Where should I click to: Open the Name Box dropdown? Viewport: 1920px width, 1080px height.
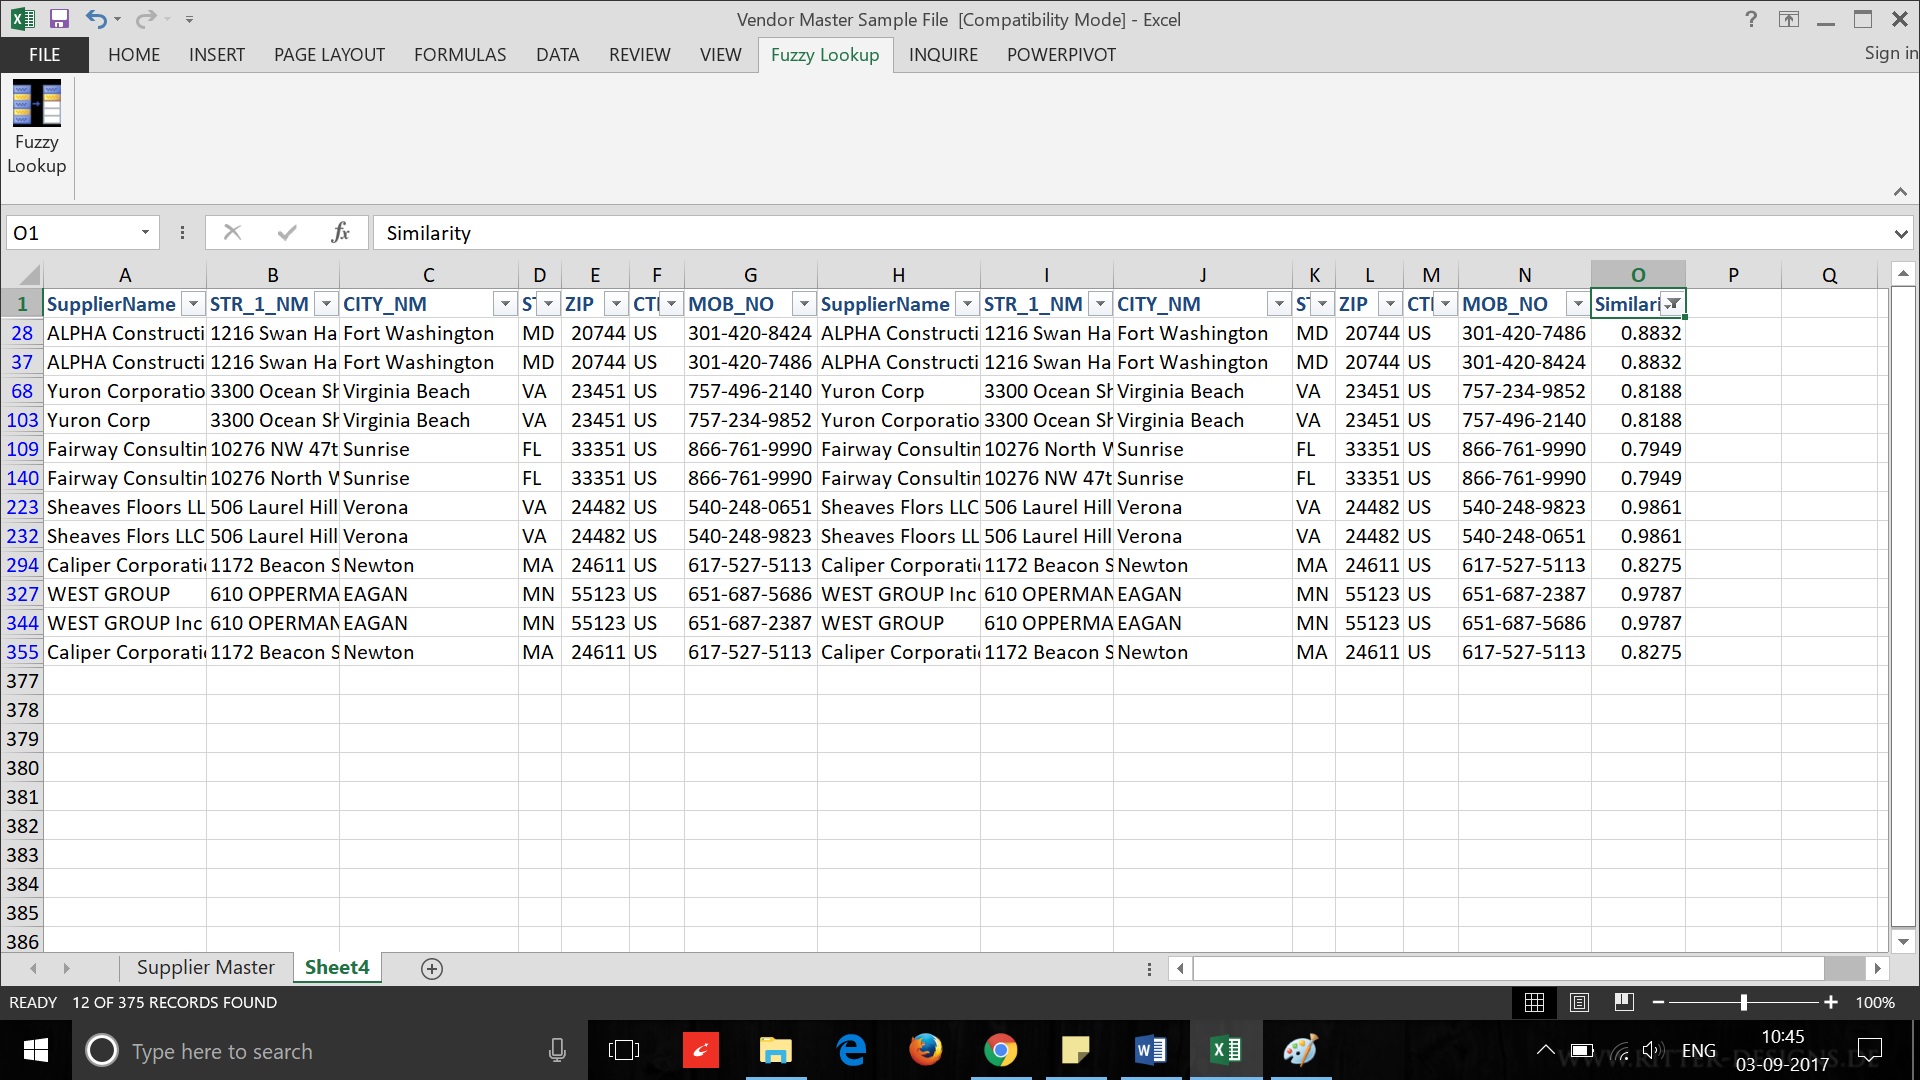pos(145,233)
